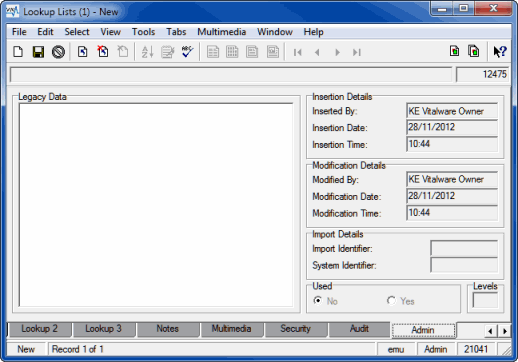Viewport: 518px width, 362px height.
Task: Click the stacked pages red-green toolbar icon
Action: [474, 51]
